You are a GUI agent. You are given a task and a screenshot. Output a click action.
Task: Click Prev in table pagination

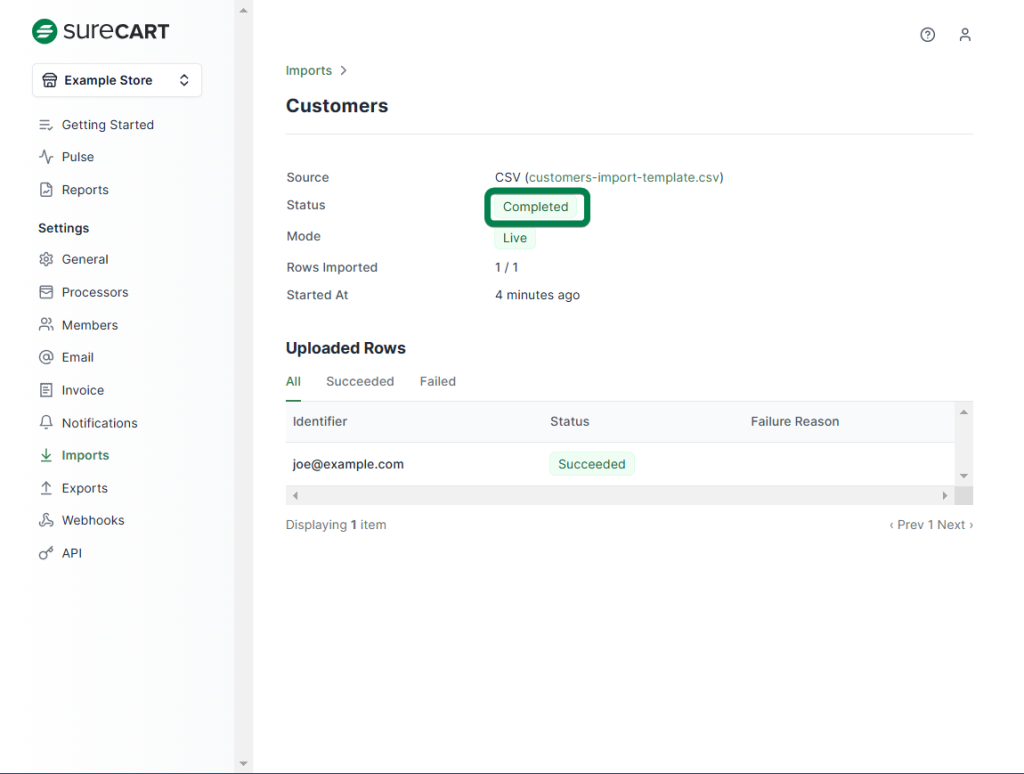[907, 525]
